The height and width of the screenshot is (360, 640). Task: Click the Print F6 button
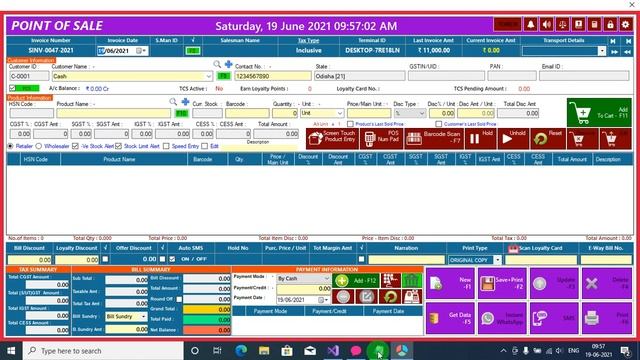pyautogui.click(x=607, y=318)
